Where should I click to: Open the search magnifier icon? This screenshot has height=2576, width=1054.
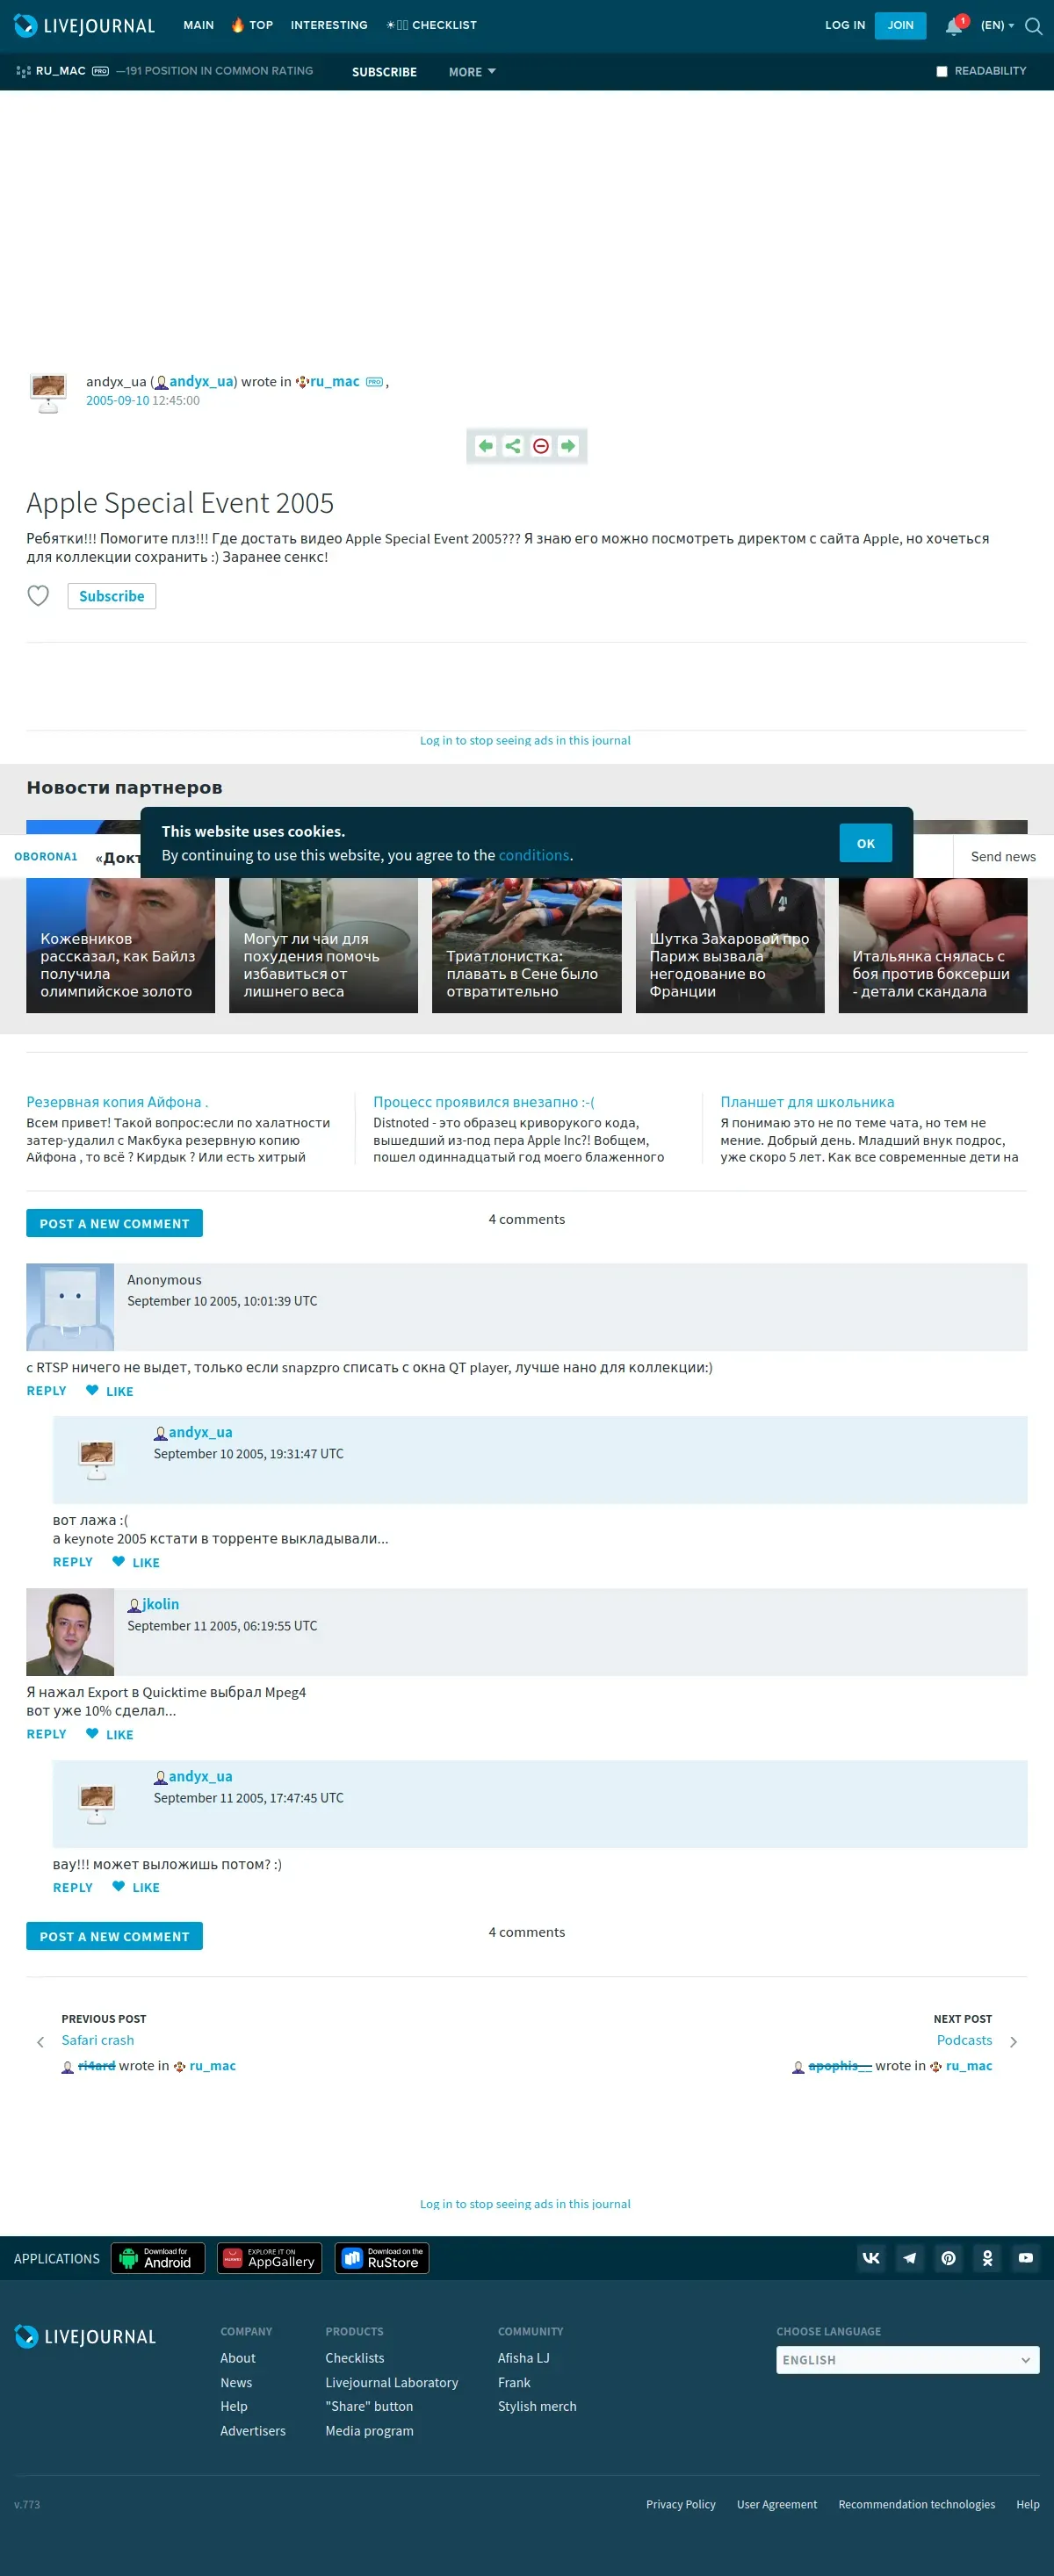[1034, 26]
